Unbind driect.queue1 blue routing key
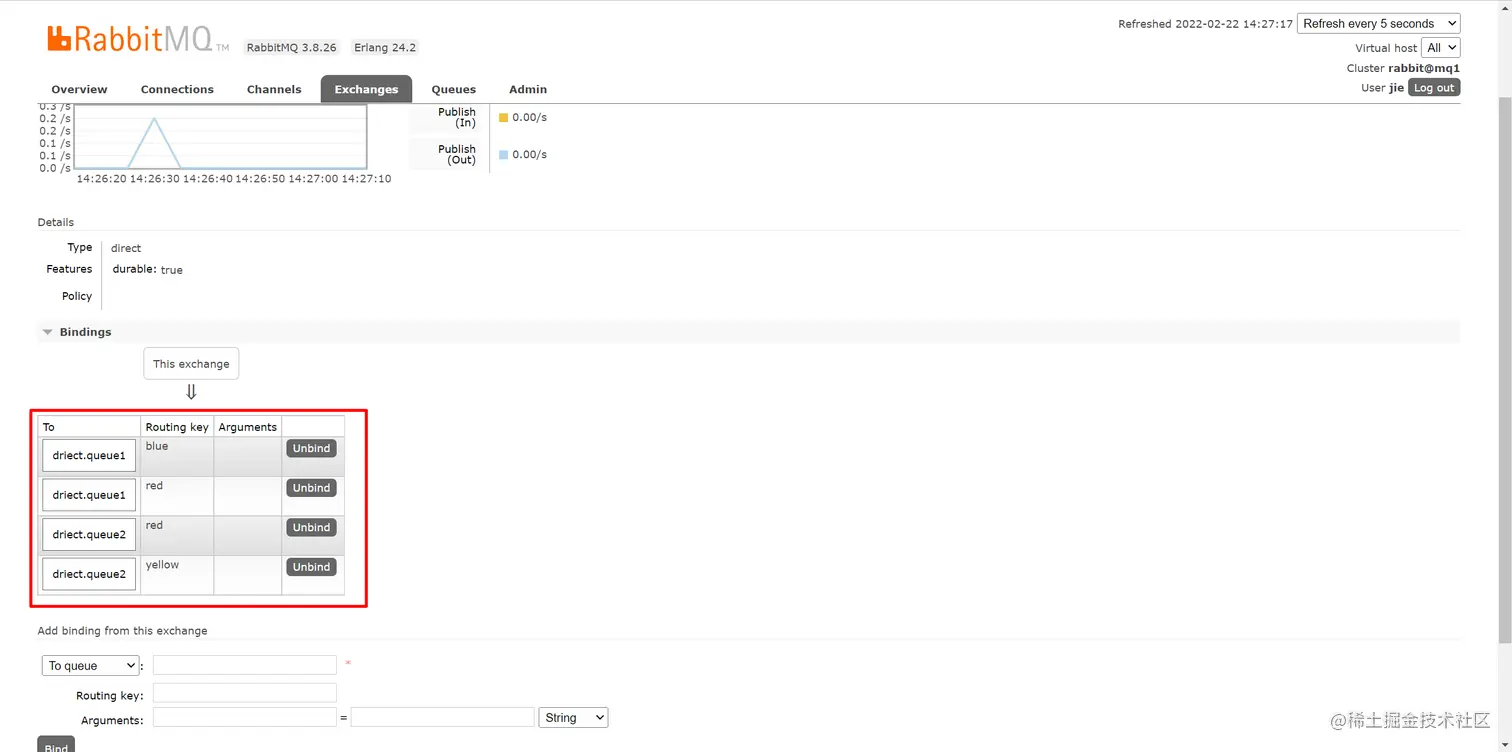Image resolution: width=1512 pixels, height=752 pixels. [311, 448]
